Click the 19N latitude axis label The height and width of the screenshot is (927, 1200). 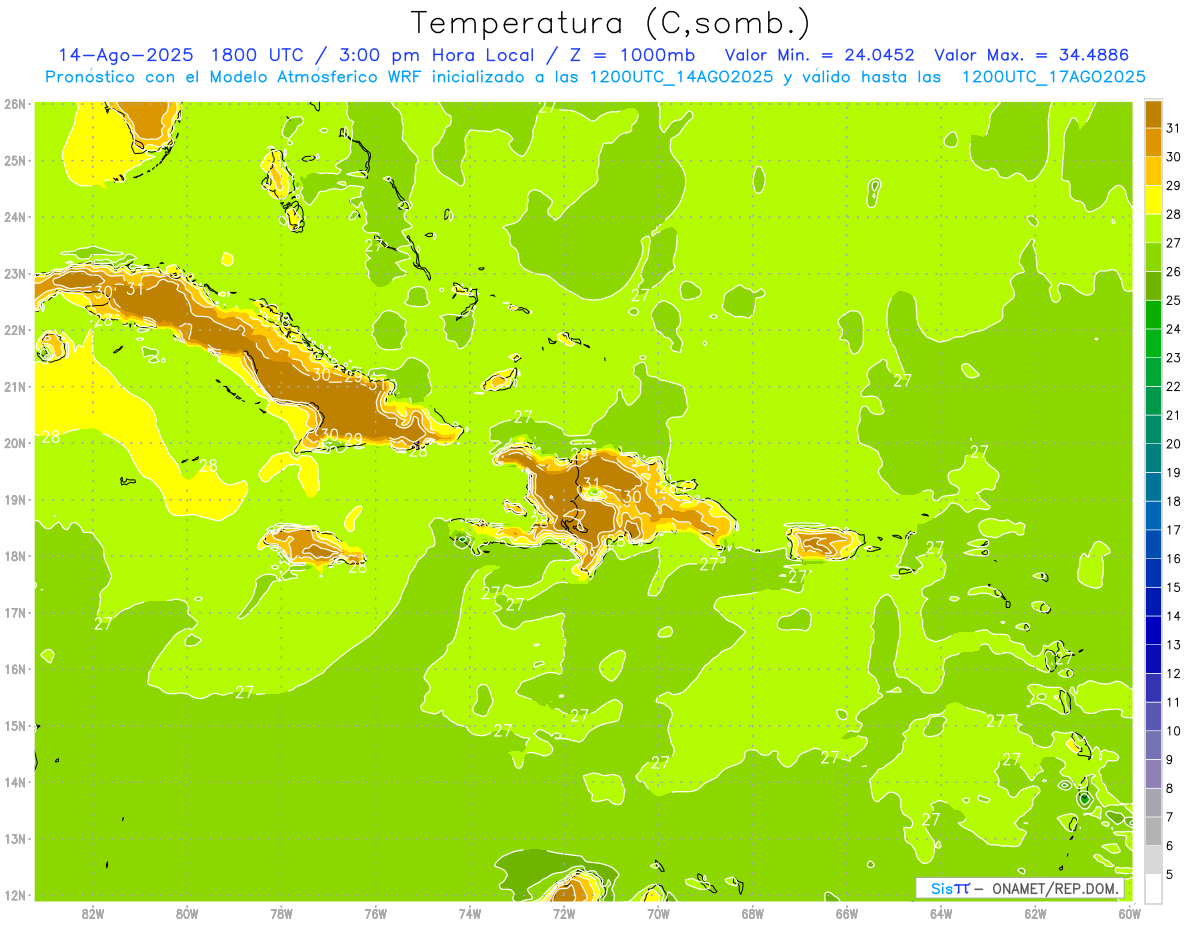tap(14, 499)
